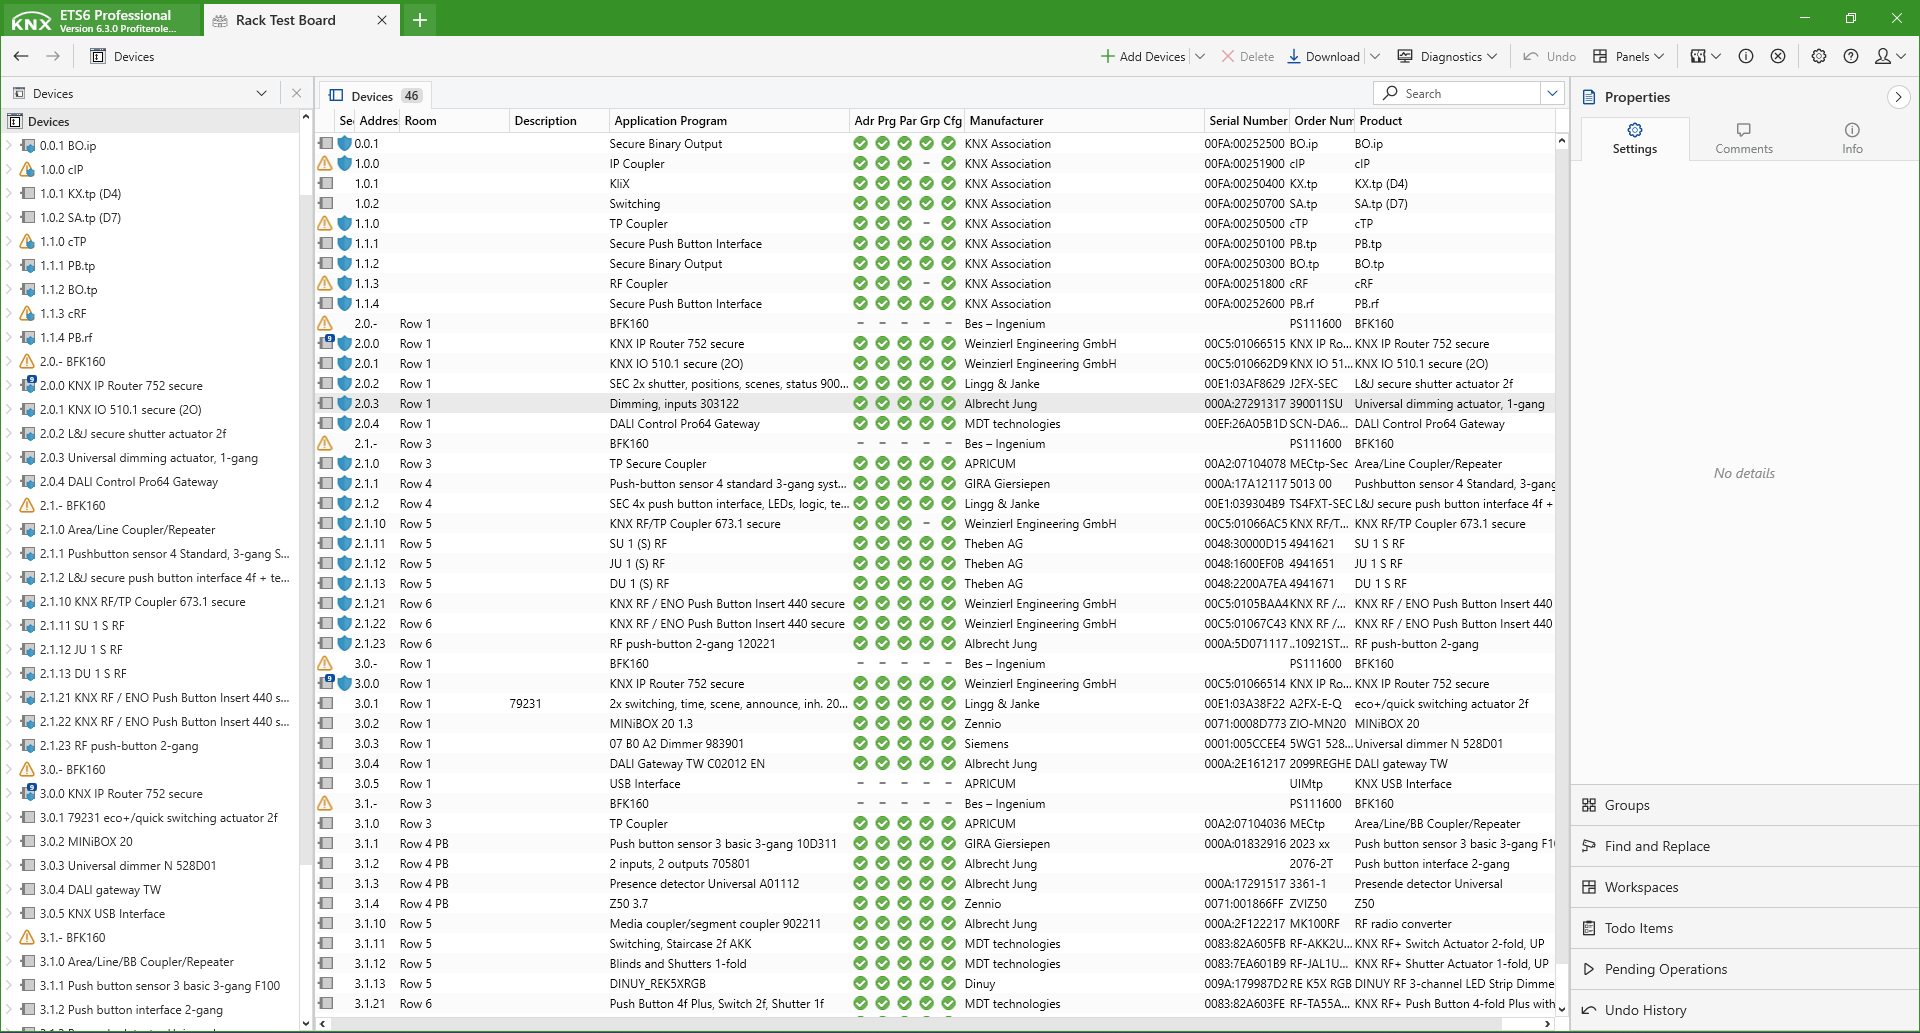Open the Add Devices dropdown arrow
The image size is (1920, 1033).
tap(1200, 56)
